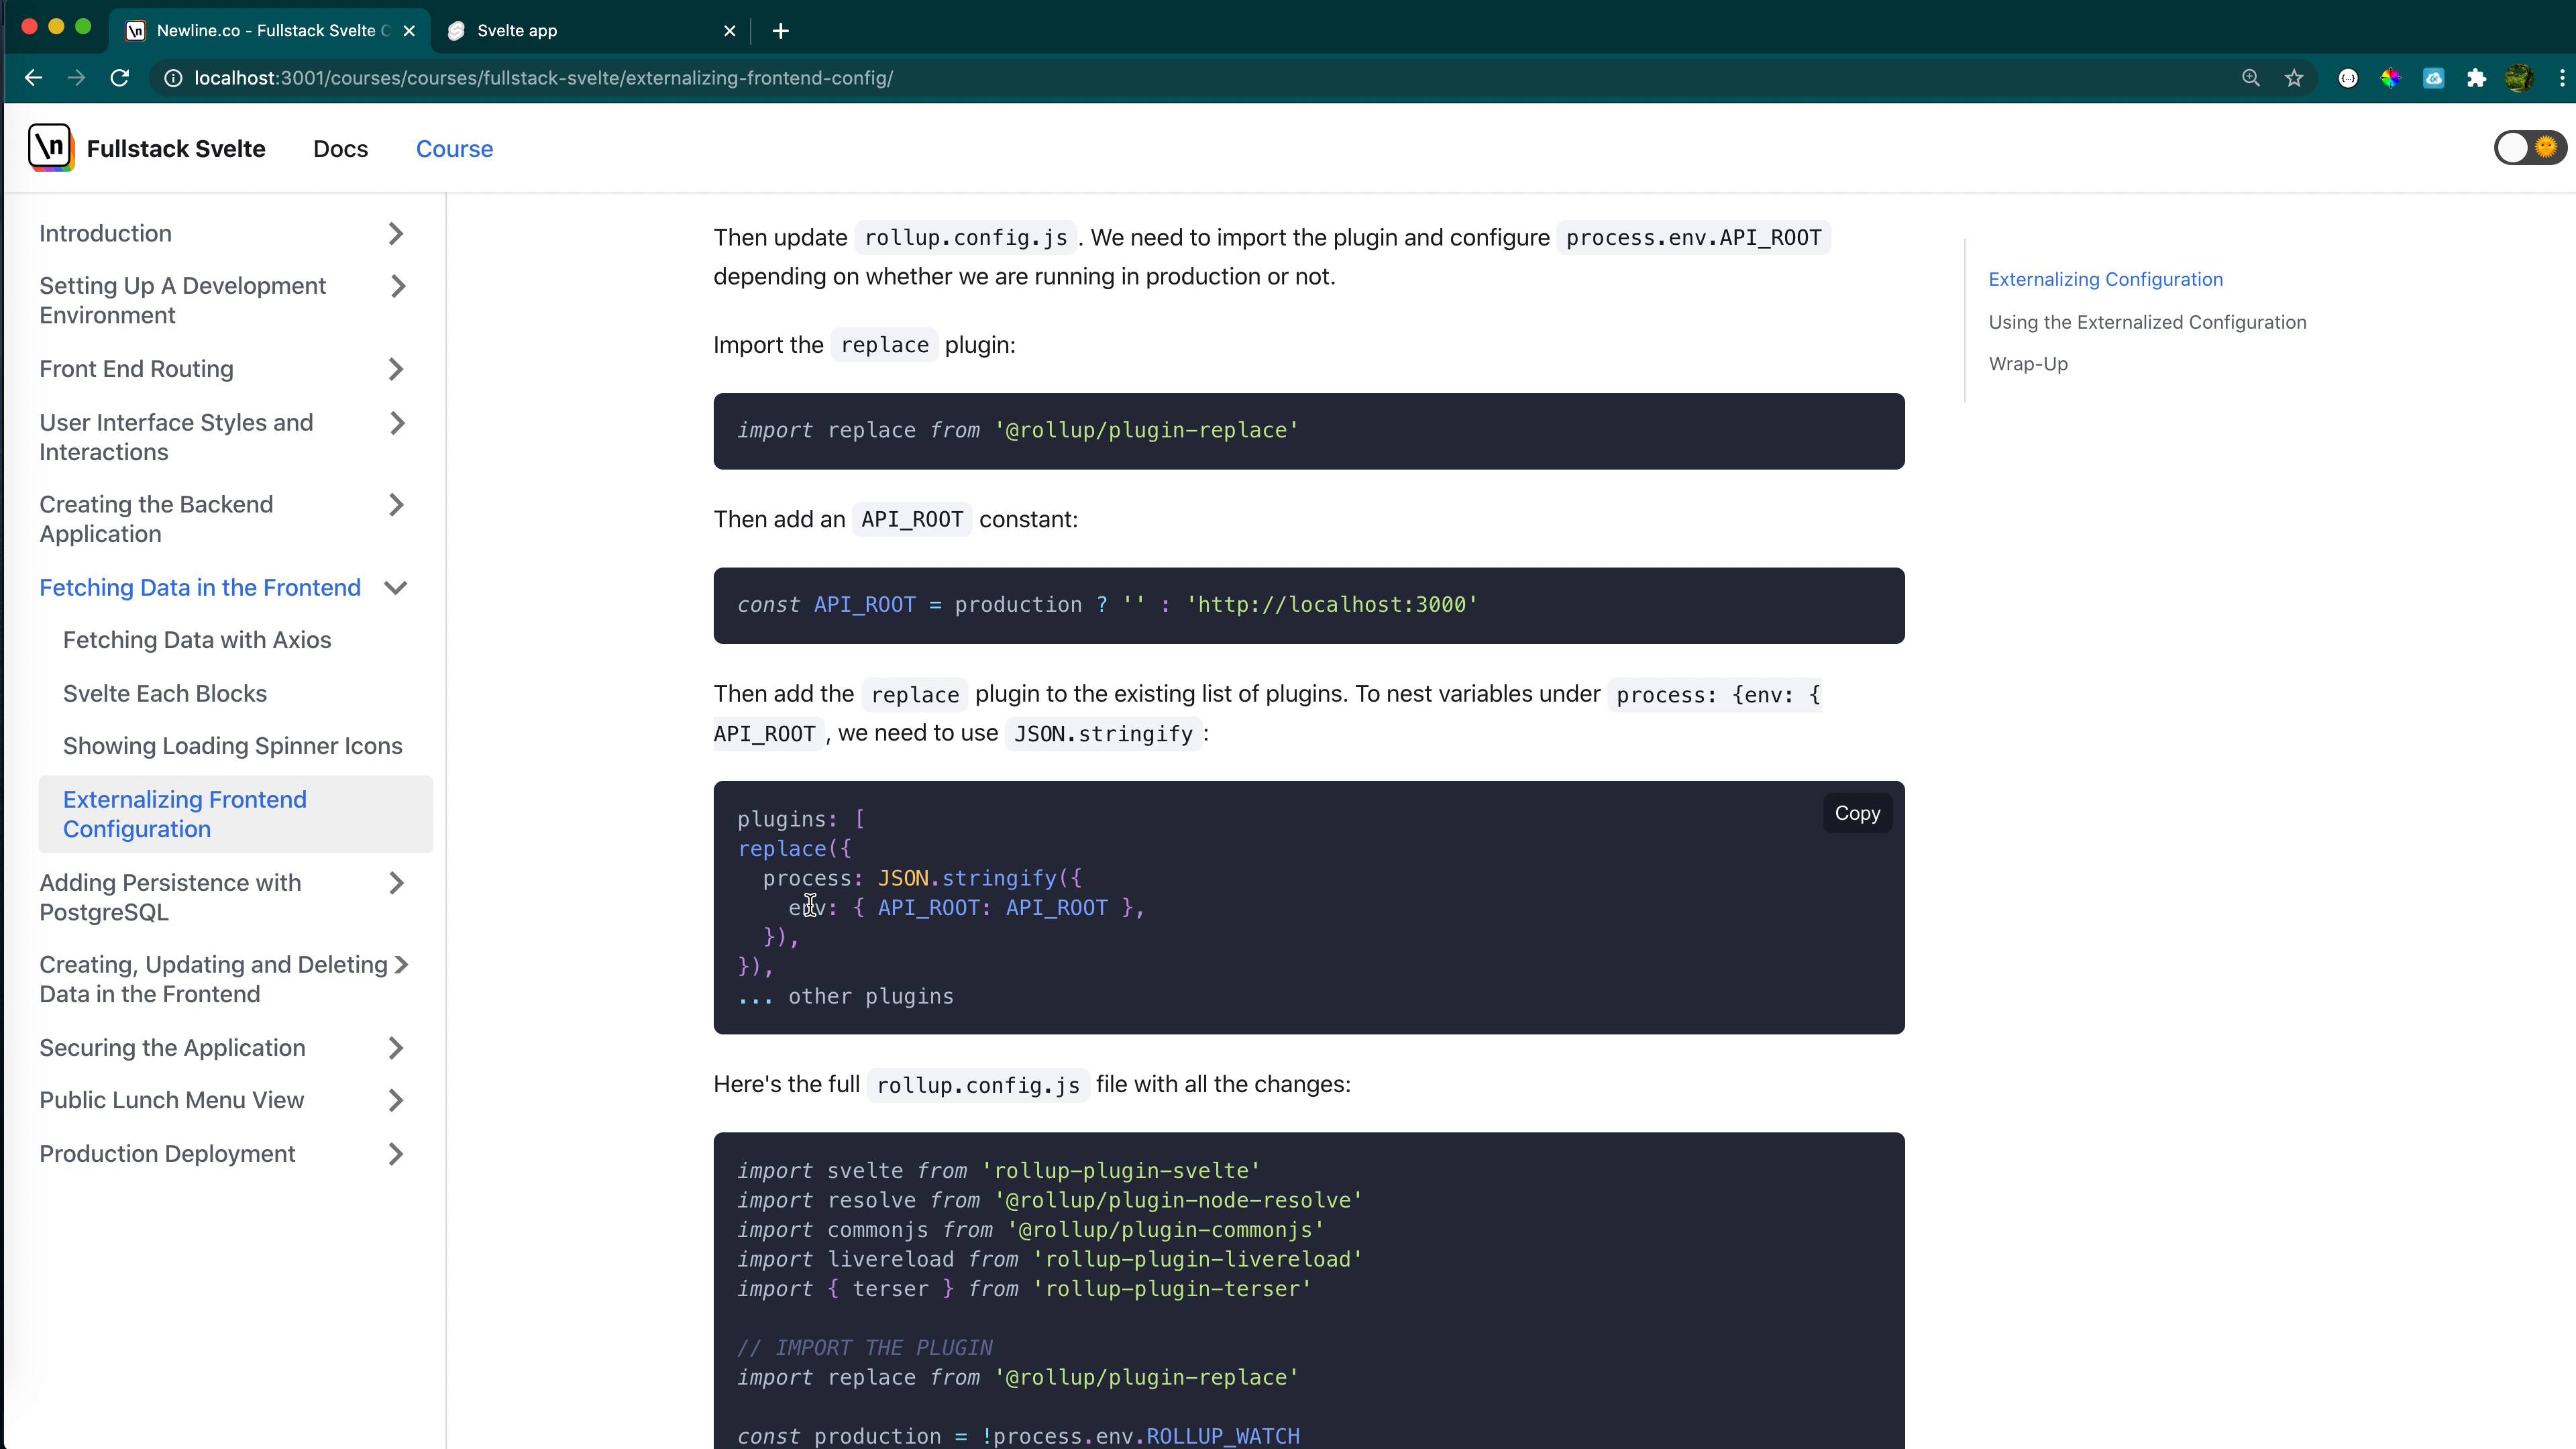Click the browser back navigation arrow
Screen dimensions: 2576x1449
(x=34, y=78)
